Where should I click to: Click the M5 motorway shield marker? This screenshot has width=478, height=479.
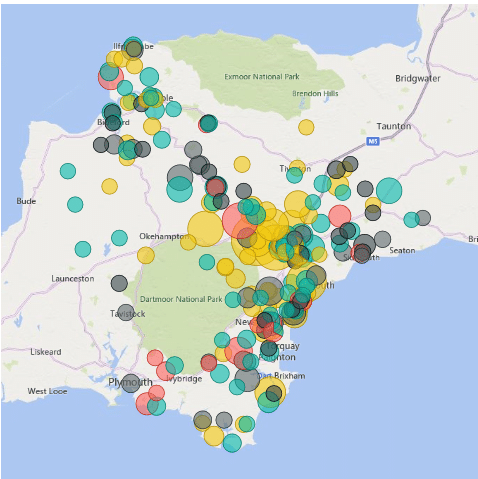pyautogui.click(x=373, y=141)
